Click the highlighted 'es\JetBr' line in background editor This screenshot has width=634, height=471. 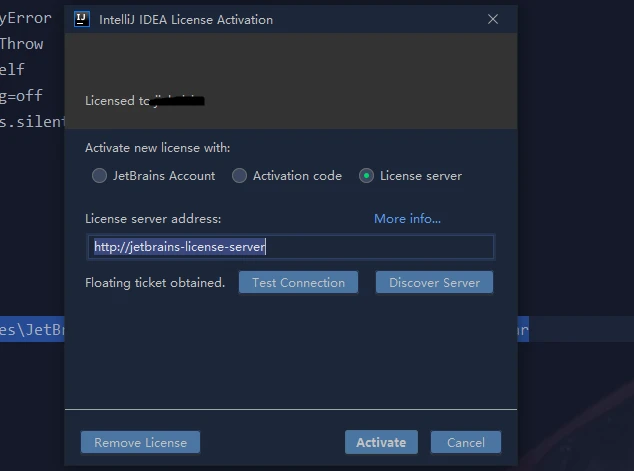pyautogui.click(x=32, y=329)
